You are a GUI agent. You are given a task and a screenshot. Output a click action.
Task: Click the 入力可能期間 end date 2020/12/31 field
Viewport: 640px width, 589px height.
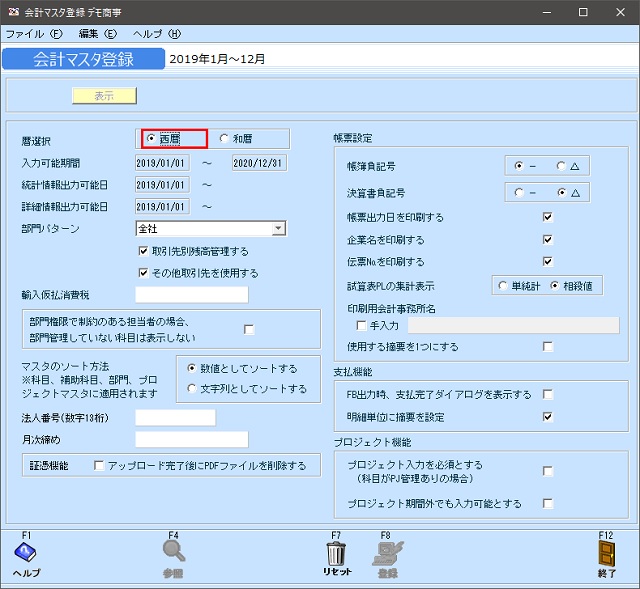coord(259,163)
